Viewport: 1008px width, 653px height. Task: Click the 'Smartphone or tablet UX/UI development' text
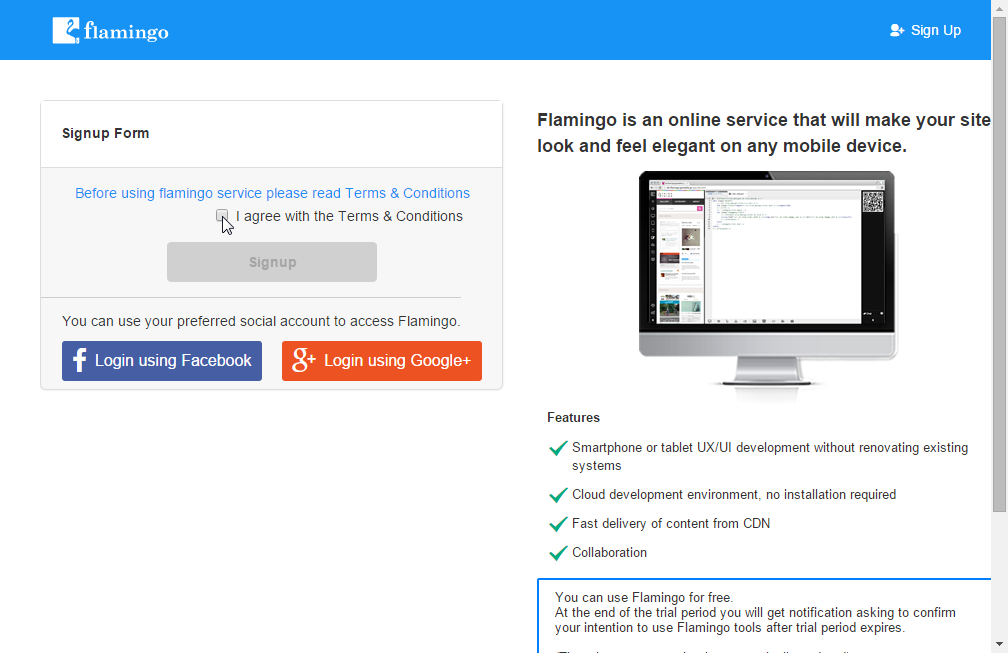(x=770, y=456)
